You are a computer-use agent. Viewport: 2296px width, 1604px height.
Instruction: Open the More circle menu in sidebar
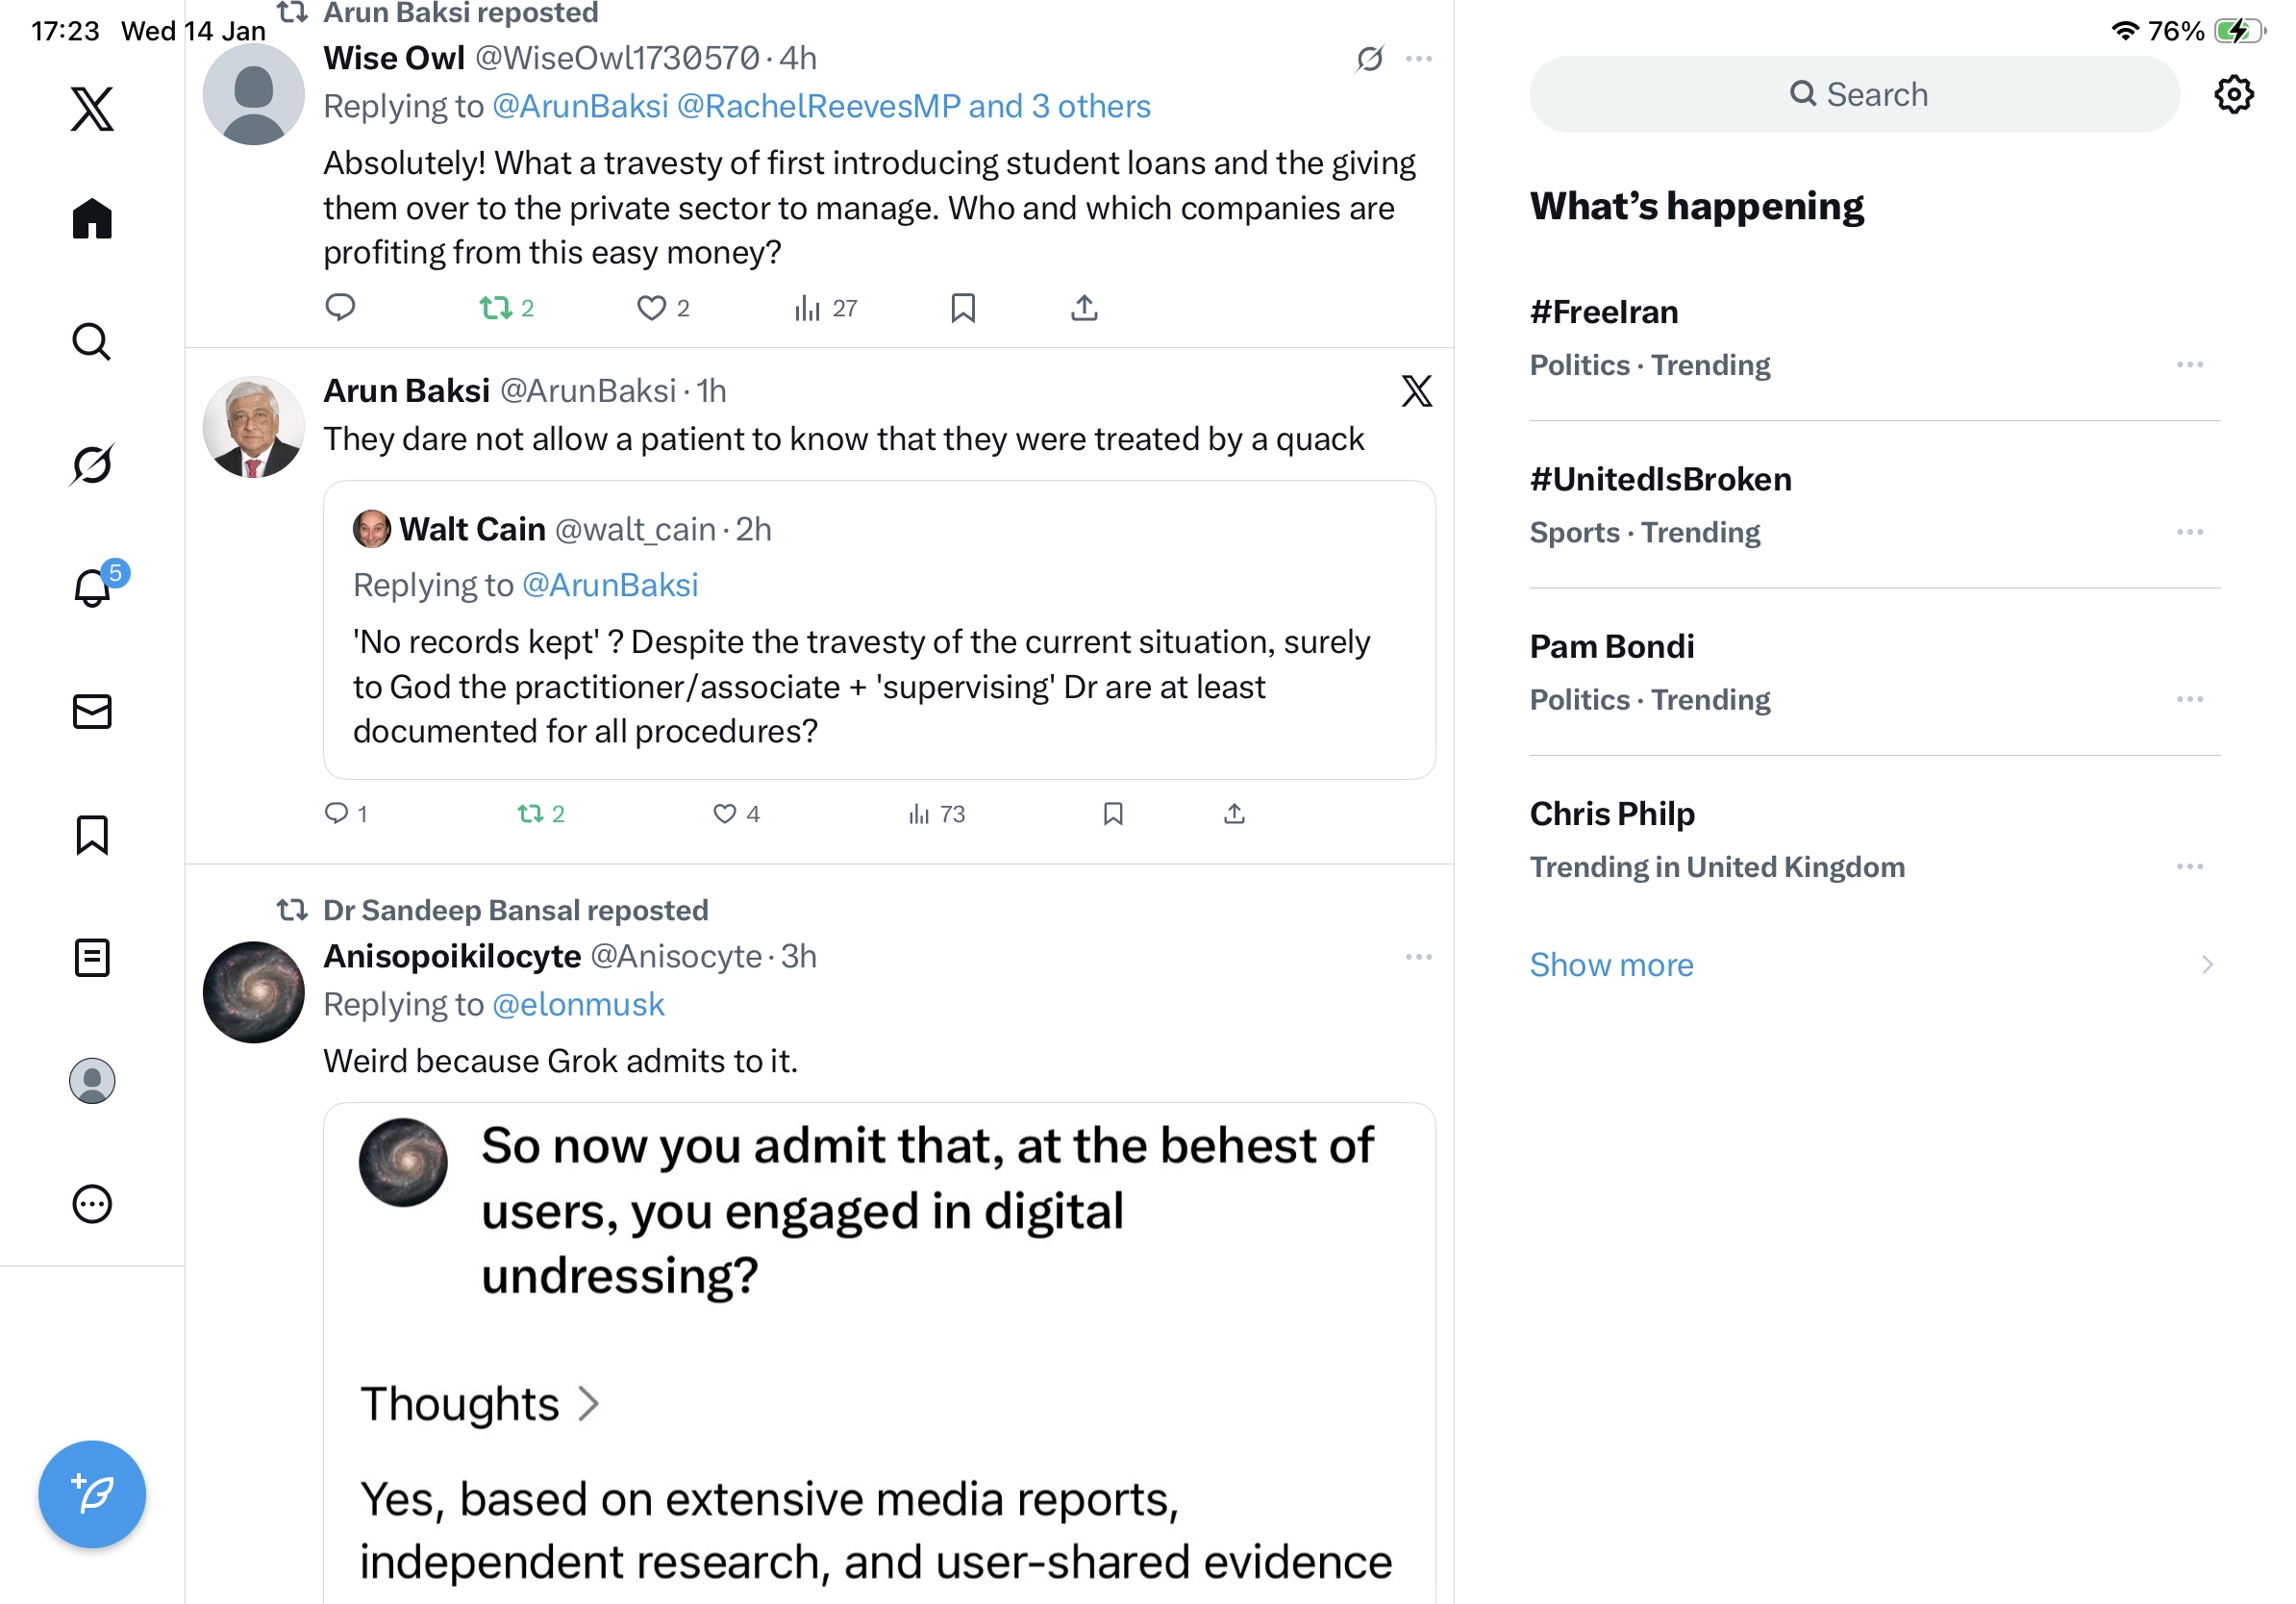92,1204
